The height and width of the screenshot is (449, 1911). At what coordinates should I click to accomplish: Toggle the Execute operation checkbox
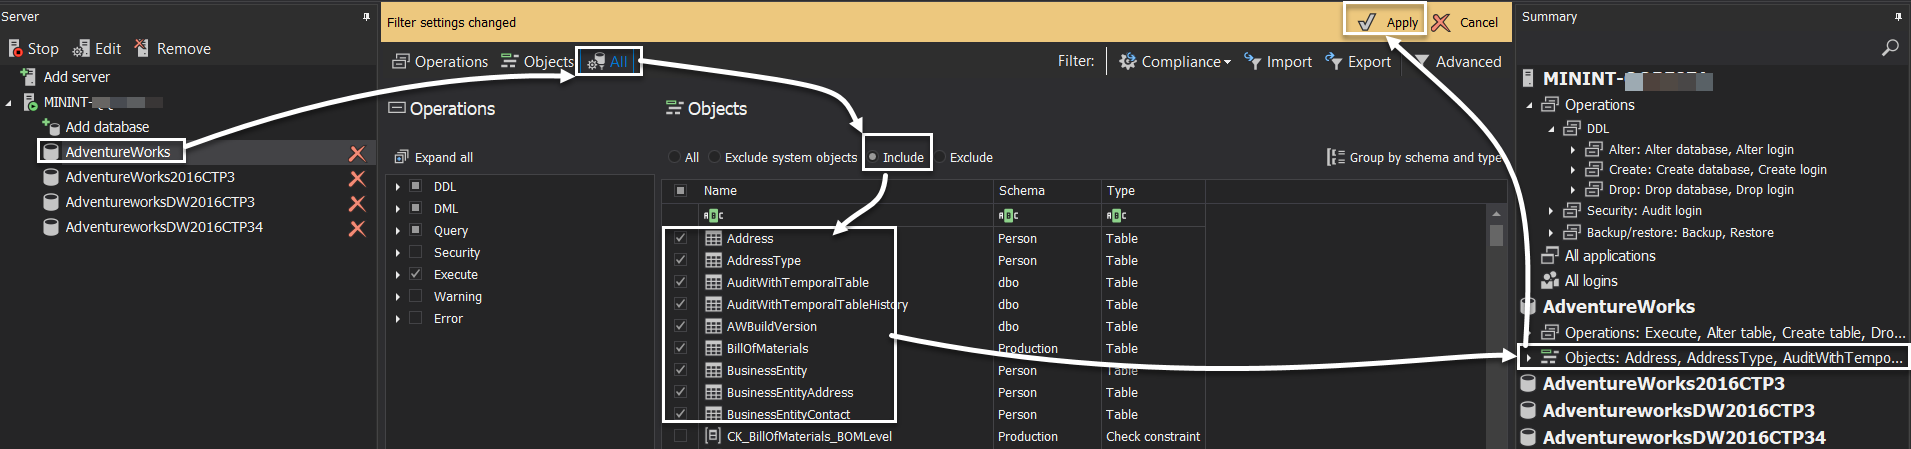click(416, 274)
